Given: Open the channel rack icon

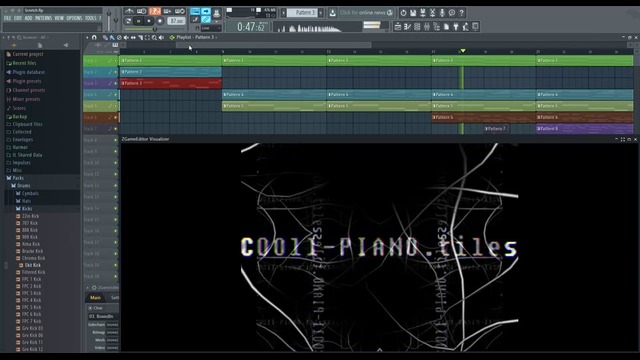Looking at the screenshot, I should click(x=417, y=27).
